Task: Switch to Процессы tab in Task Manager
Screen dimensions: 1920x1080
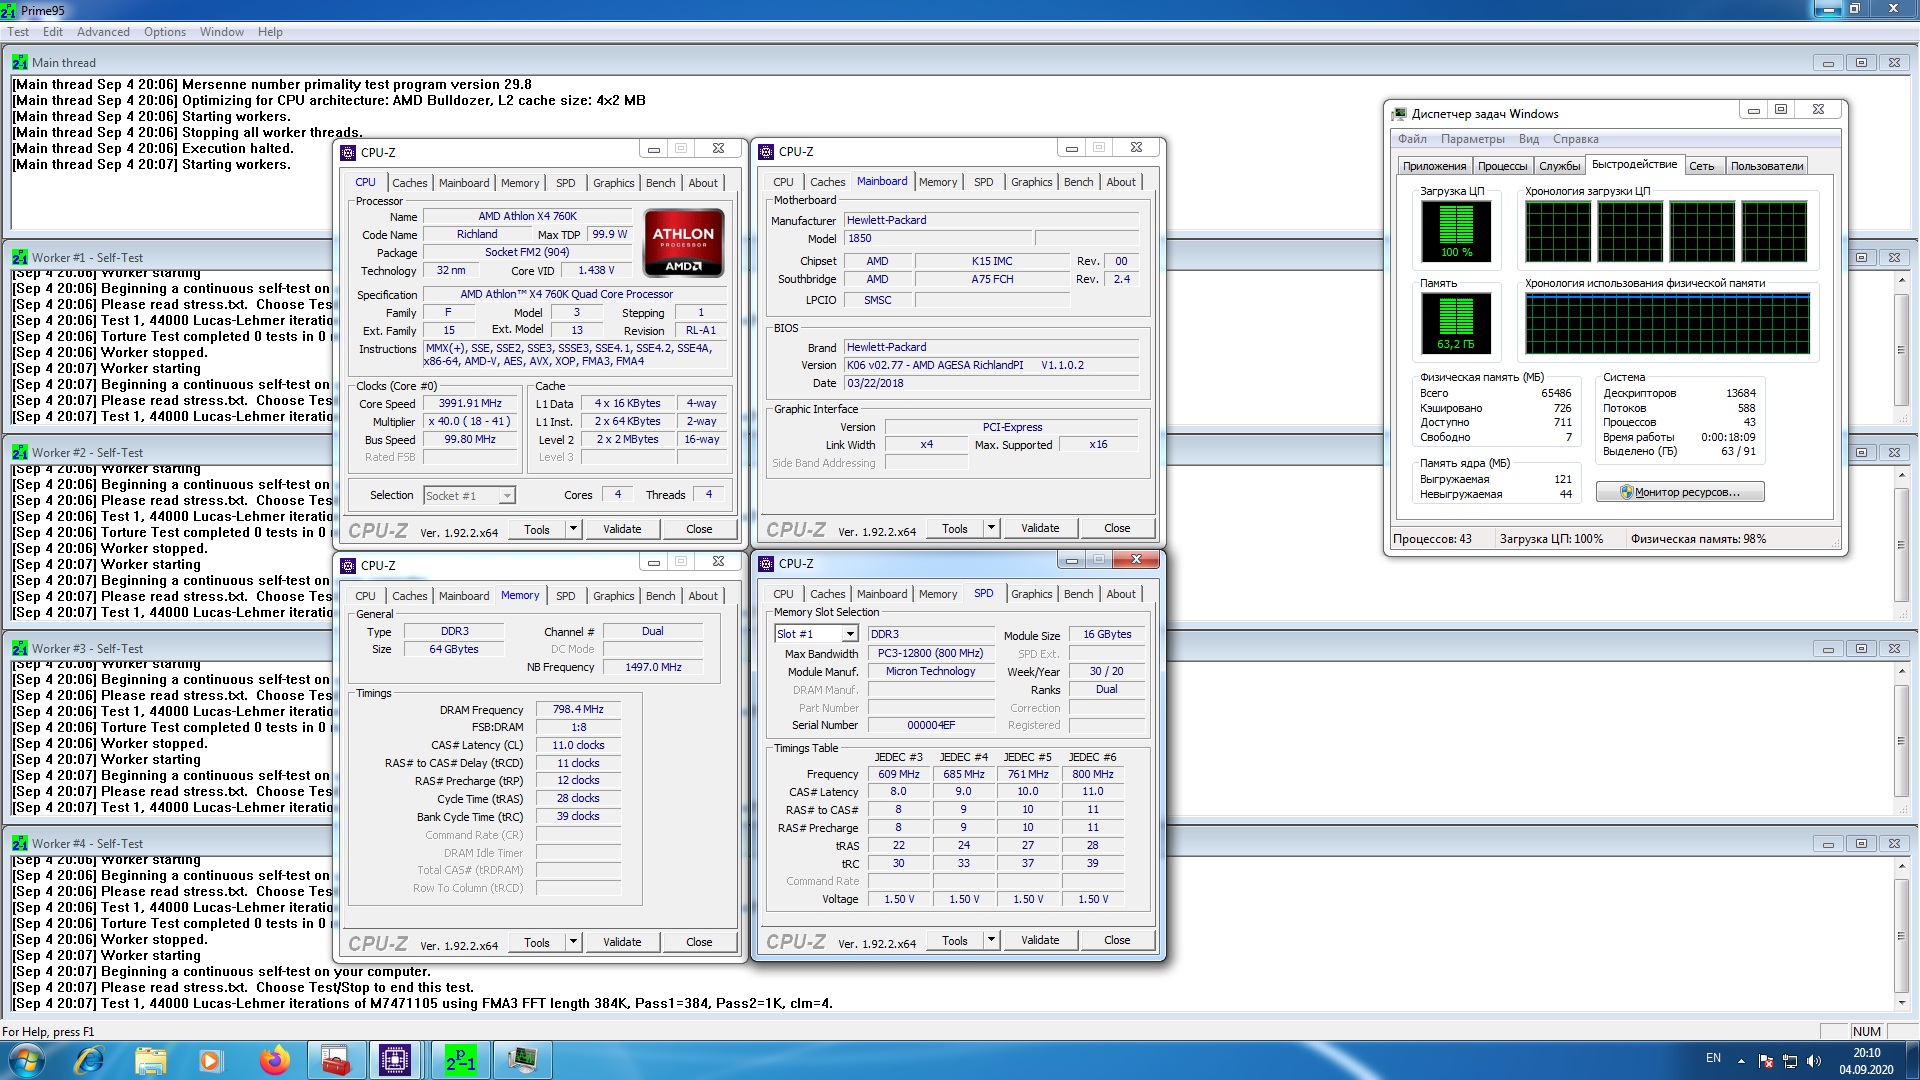Action: pyautogui.click(x=1502, y=166)
